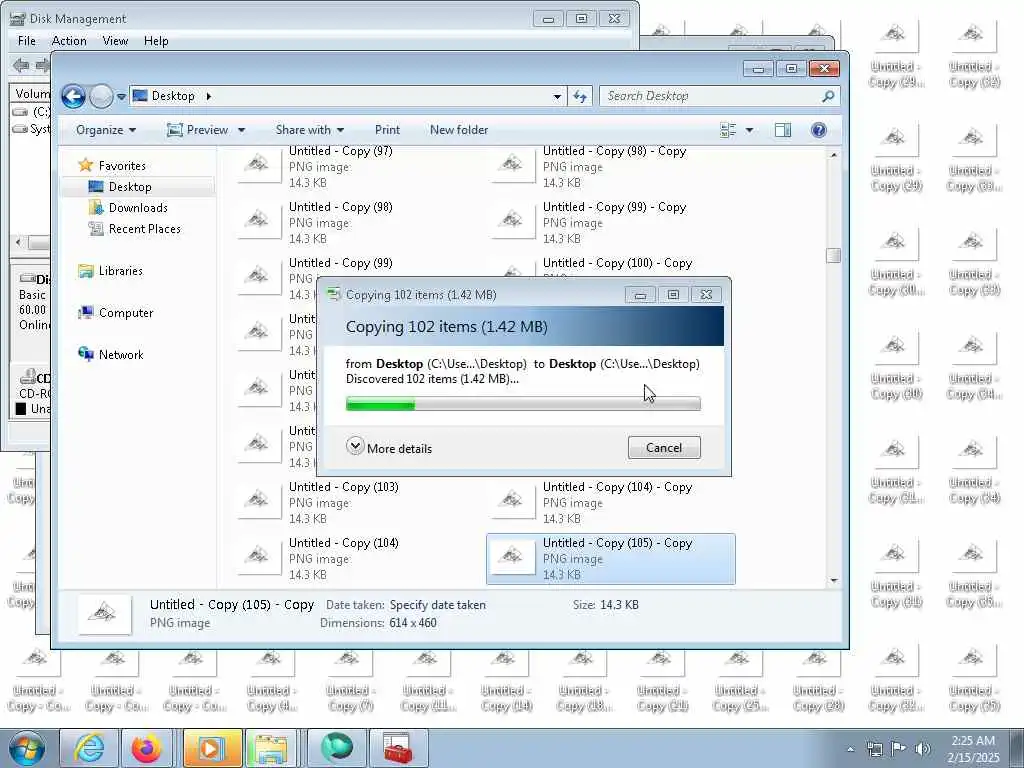Create a New folder
The width and height of the screenshot is (1024, 768).
pos(458,130)
